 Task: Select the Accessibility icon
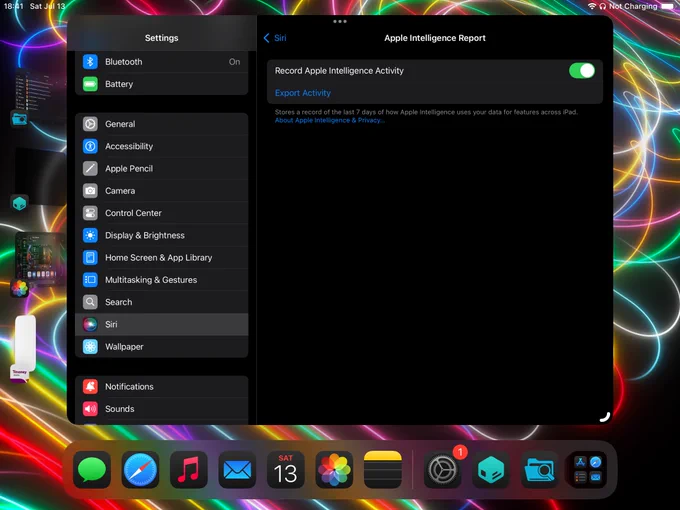pos(90,146)
